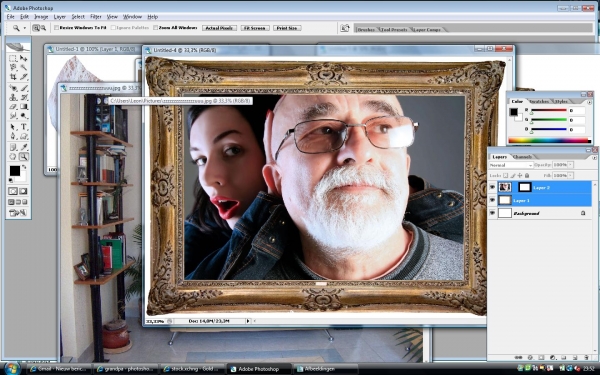Screen dimensions: 600x375
Task: Open Opacity slider arrow
Action: pos(570,165)
